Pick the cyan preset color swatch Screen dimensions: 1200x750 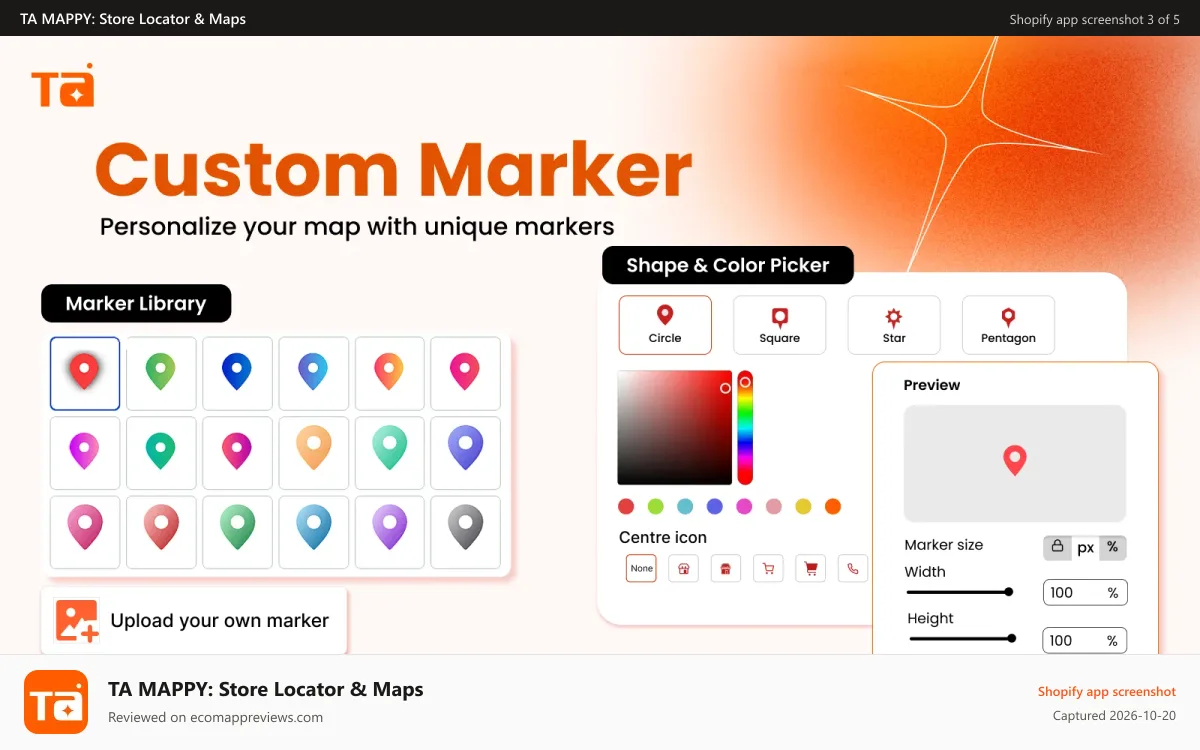[685, 507]
